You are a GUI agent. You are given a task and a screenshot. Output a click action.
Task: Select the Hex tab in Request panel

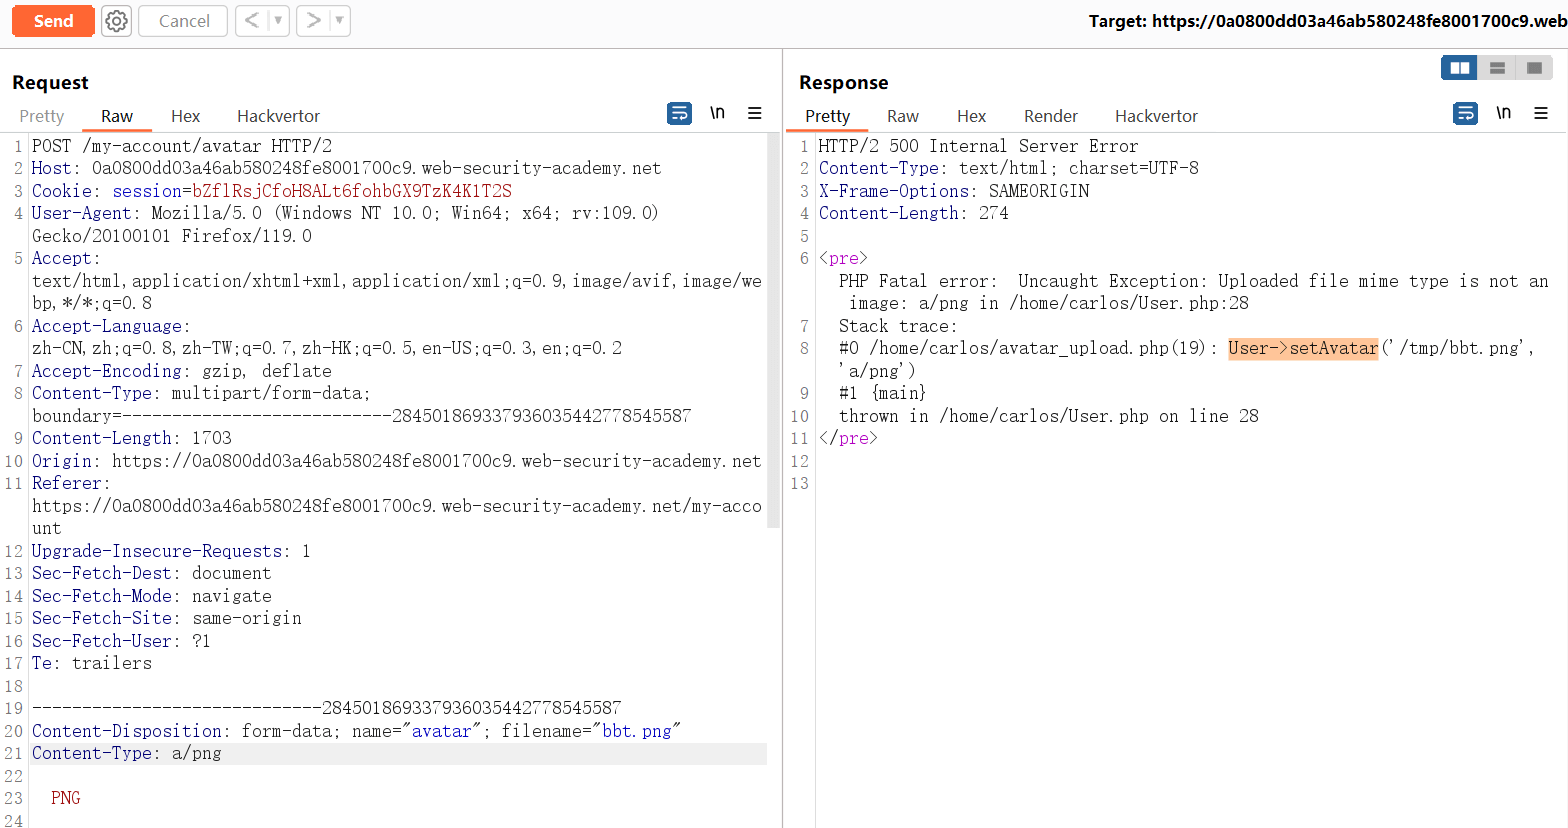pyautogui.click(x=185, y=116)
